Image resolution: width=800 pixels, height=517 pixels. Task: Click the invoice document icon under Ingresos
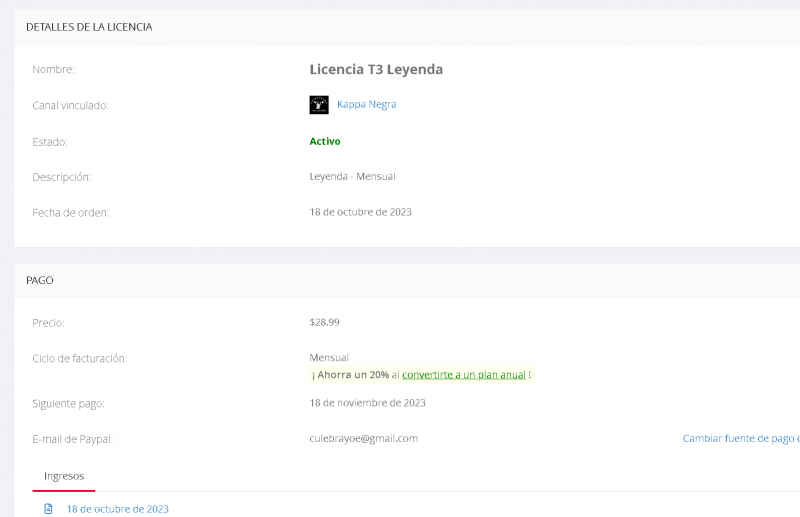[48, 509]
